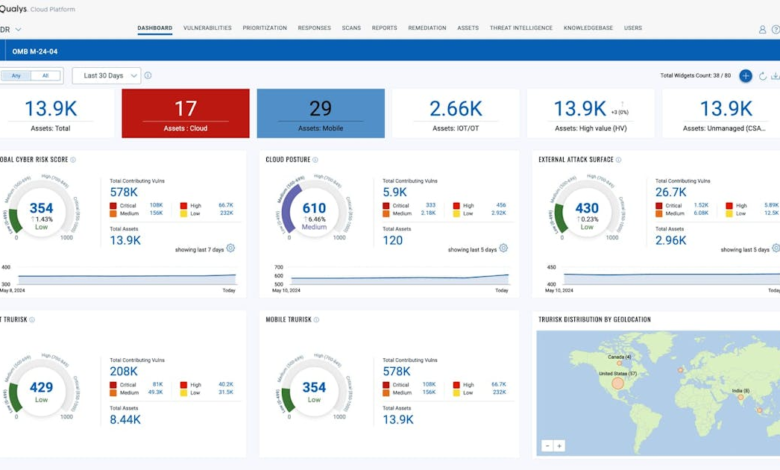
Task: Open settings gear for showing last 7 days
Action: [x=230, y=248]
